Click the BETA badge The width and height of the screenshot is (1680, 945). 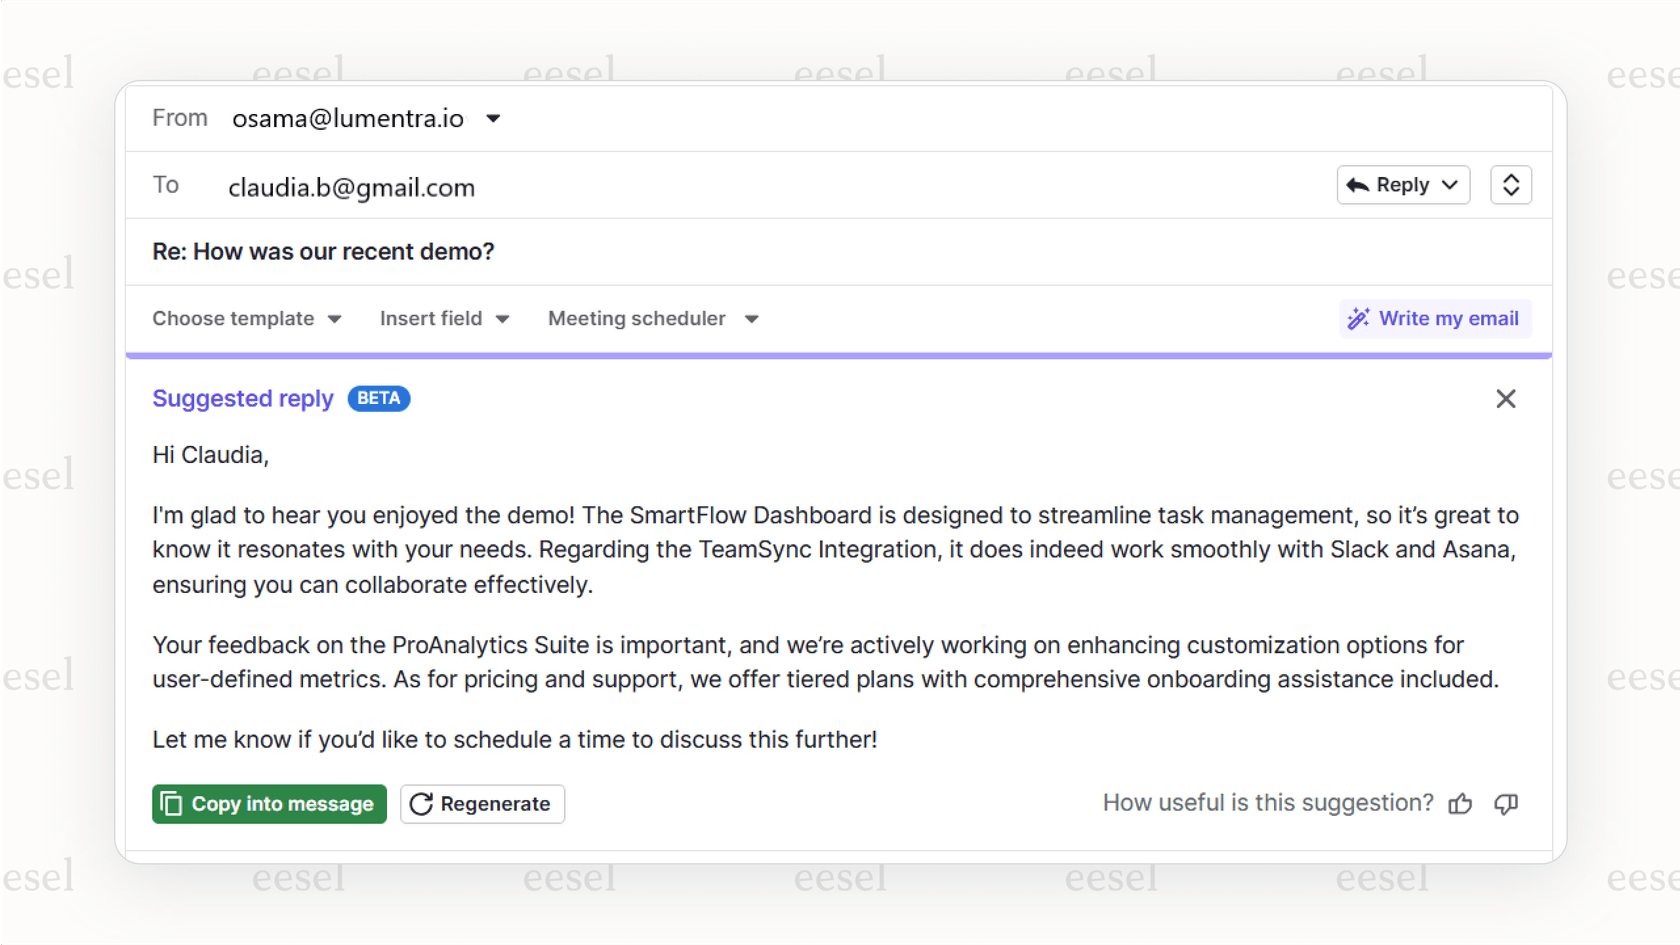pyautogui.click(x=378, y=398)
